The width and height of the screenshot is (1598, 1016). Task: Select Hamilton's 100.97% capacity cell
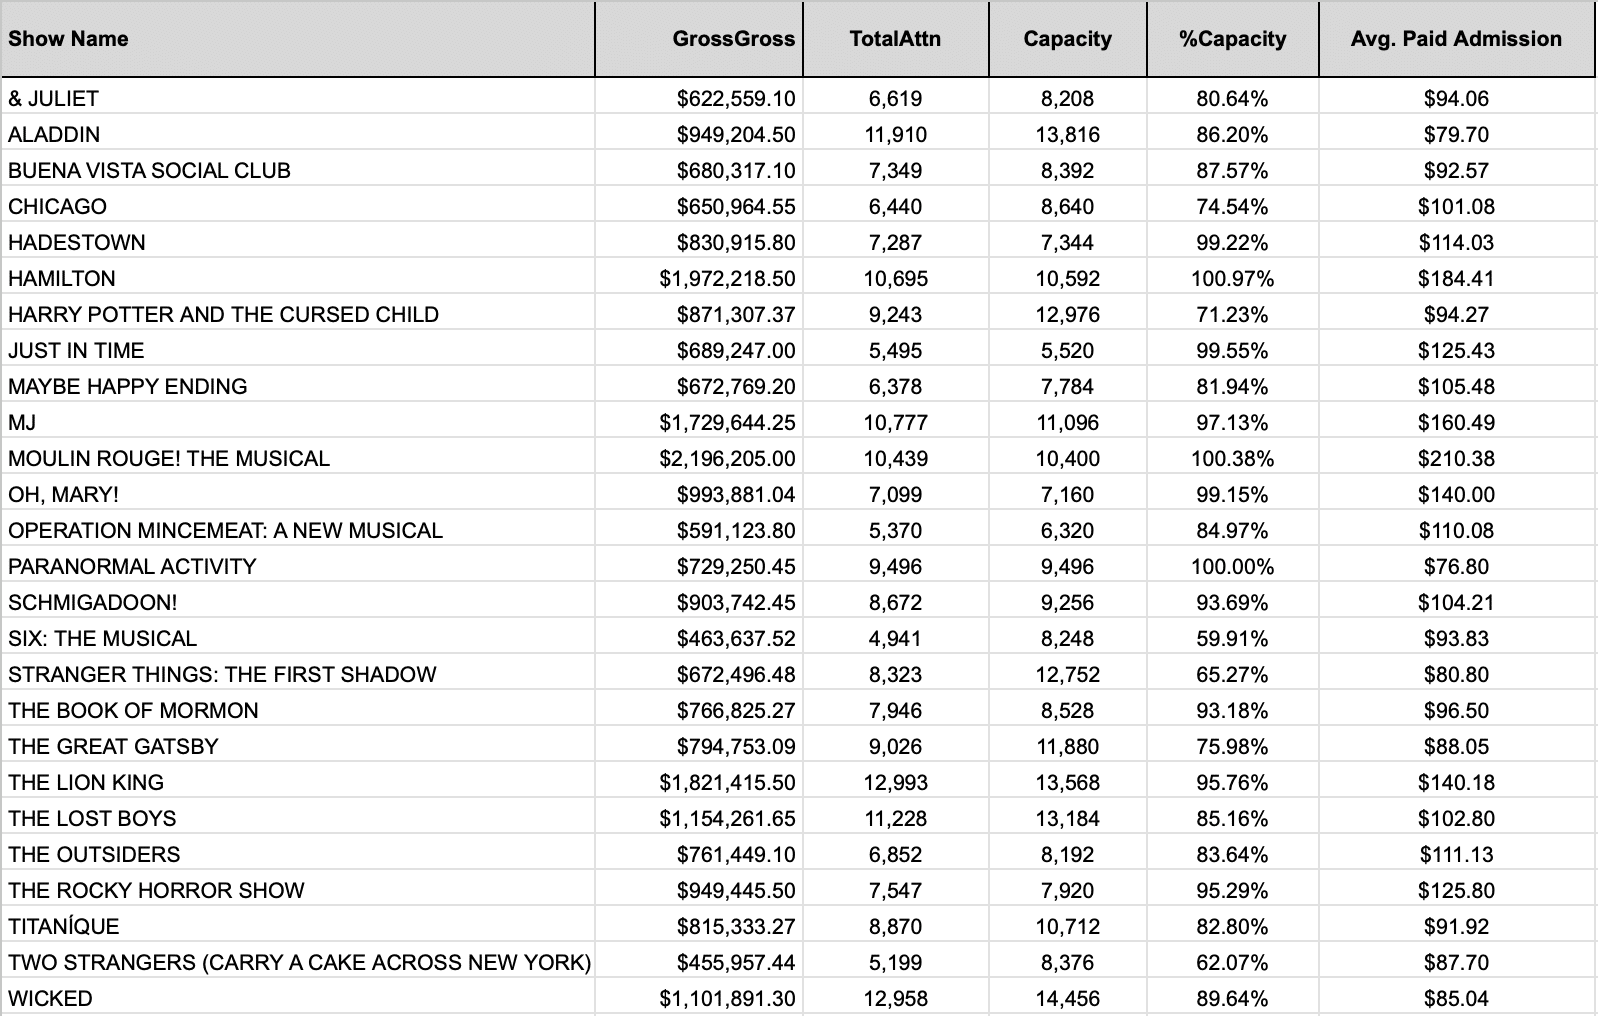tap(1233, 279)
